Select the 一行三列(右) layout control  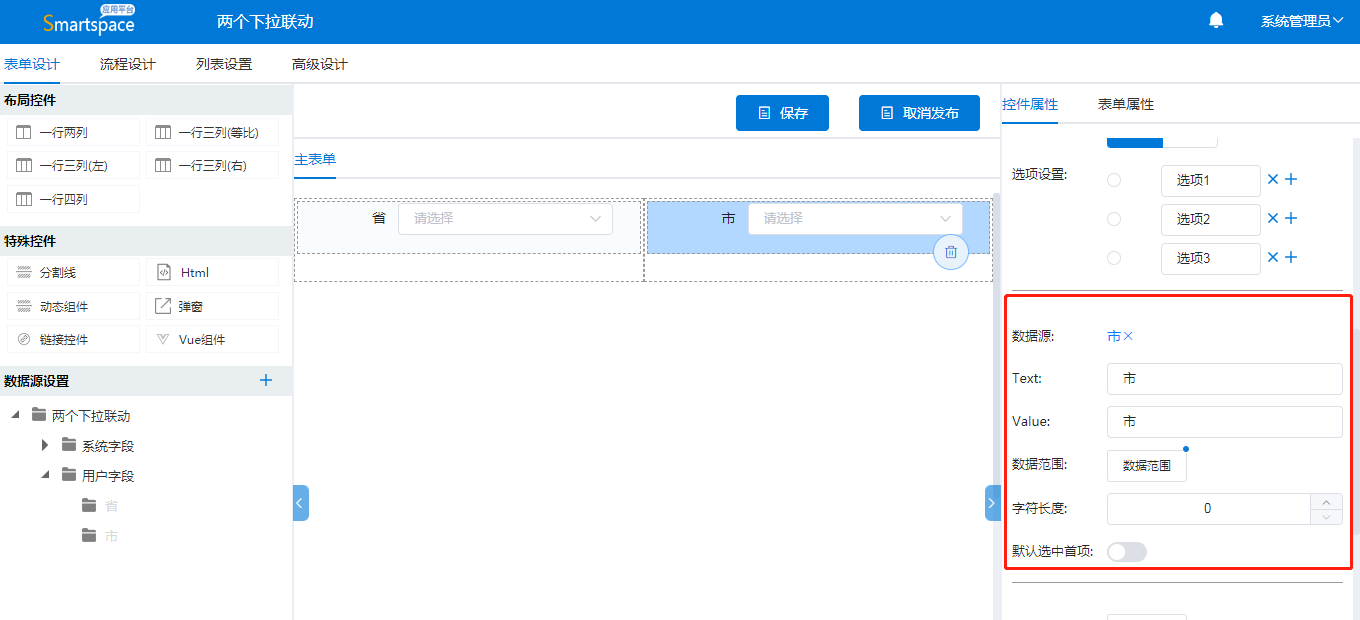point(212,165)
